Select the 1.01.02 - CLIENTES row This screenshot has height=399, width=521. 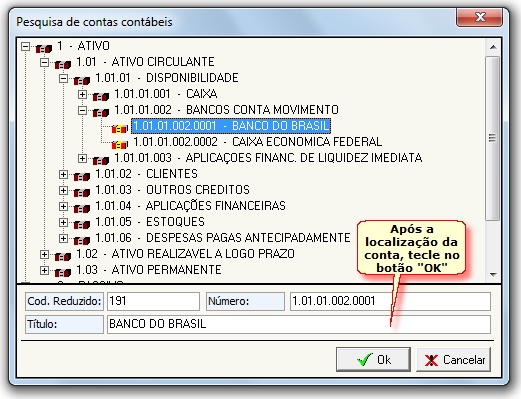146,174
